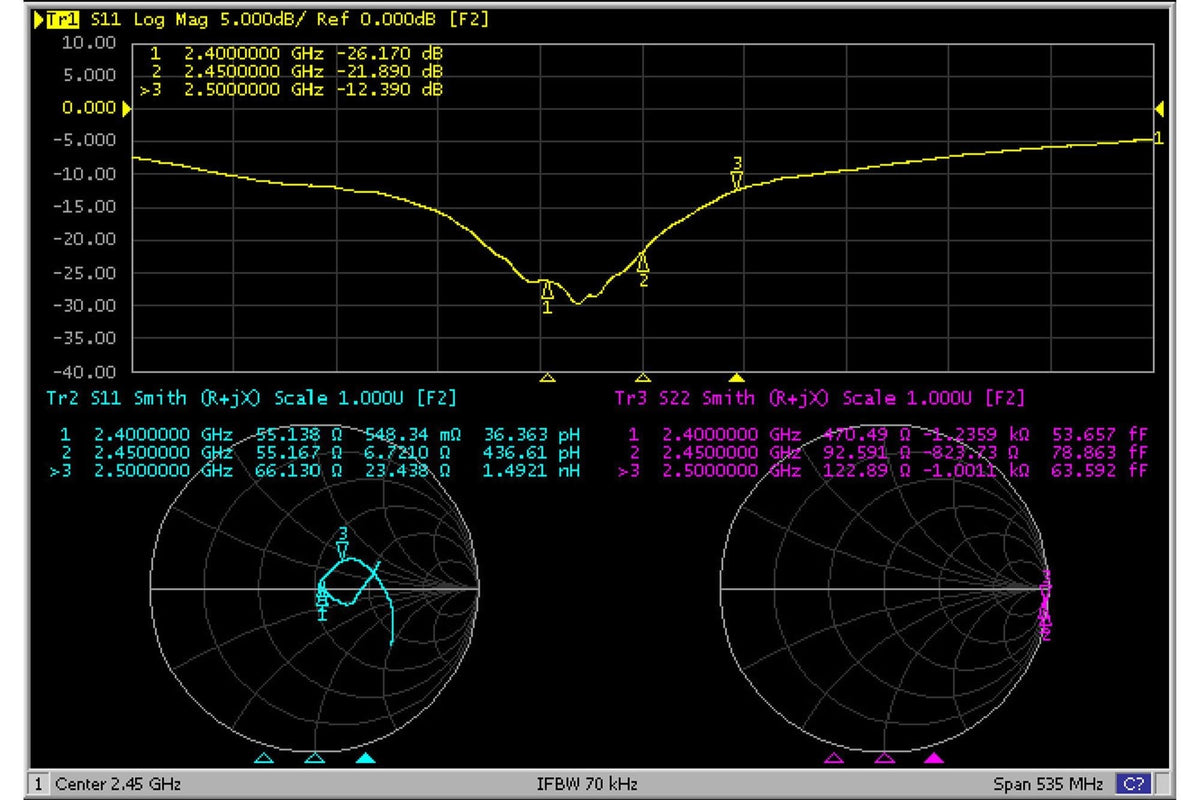Select the Tr3 S22 Smith trace title
This screenshot has width=1200, height=800.
819,398
